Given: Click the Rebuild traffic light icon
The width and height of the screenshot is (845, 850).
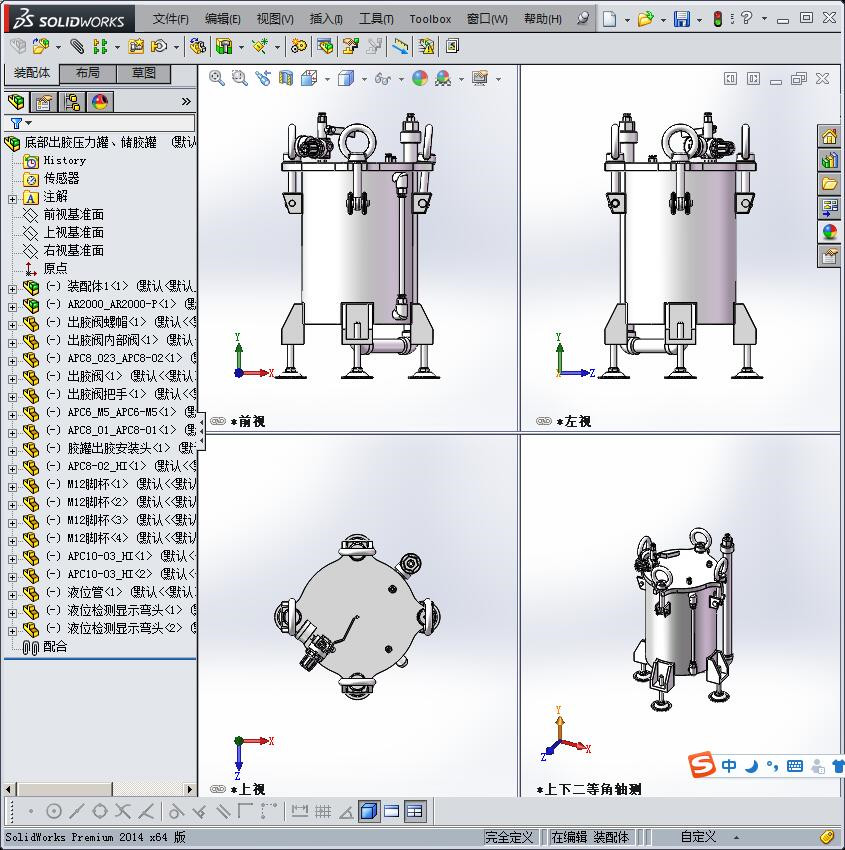Looking at the screenshot, I should 718,20.
